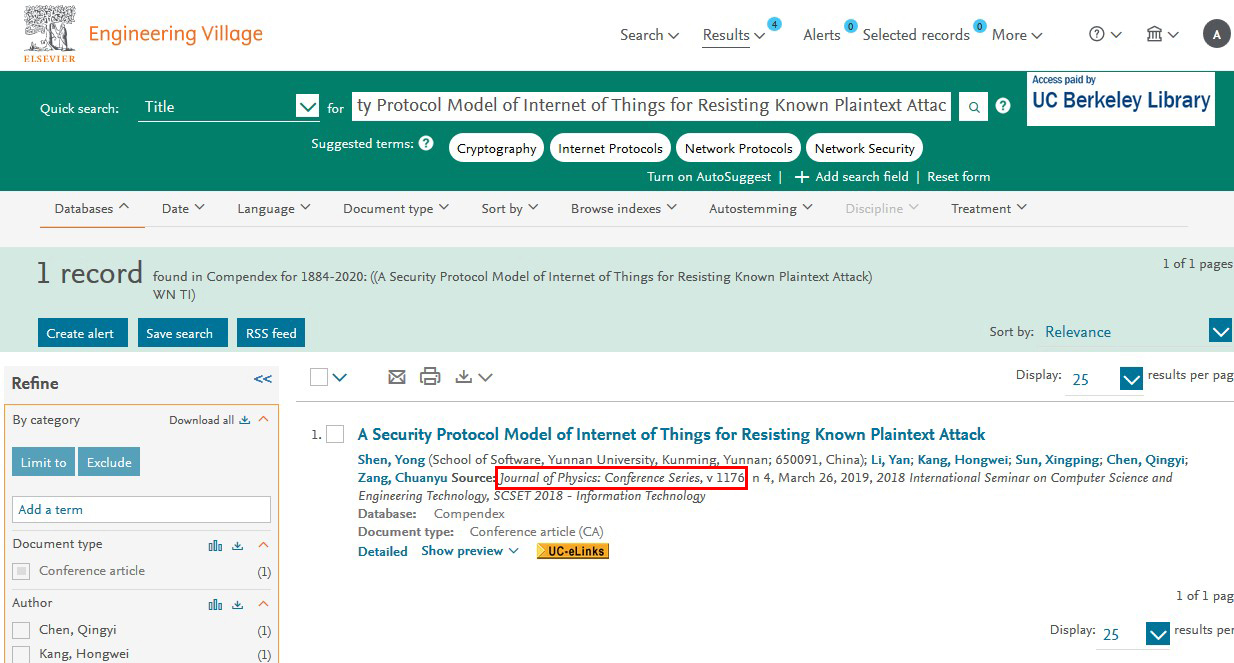
Task: Click the UC Berkeley Library banner
Action: (x=1121, y=98)
